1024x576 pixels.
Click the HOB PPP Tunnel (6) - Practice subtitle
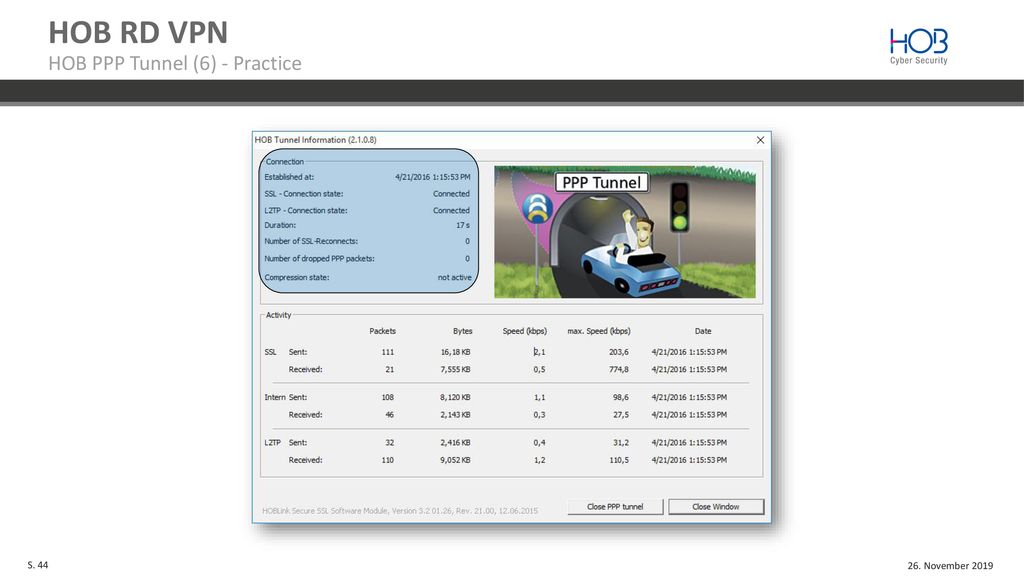175,63
